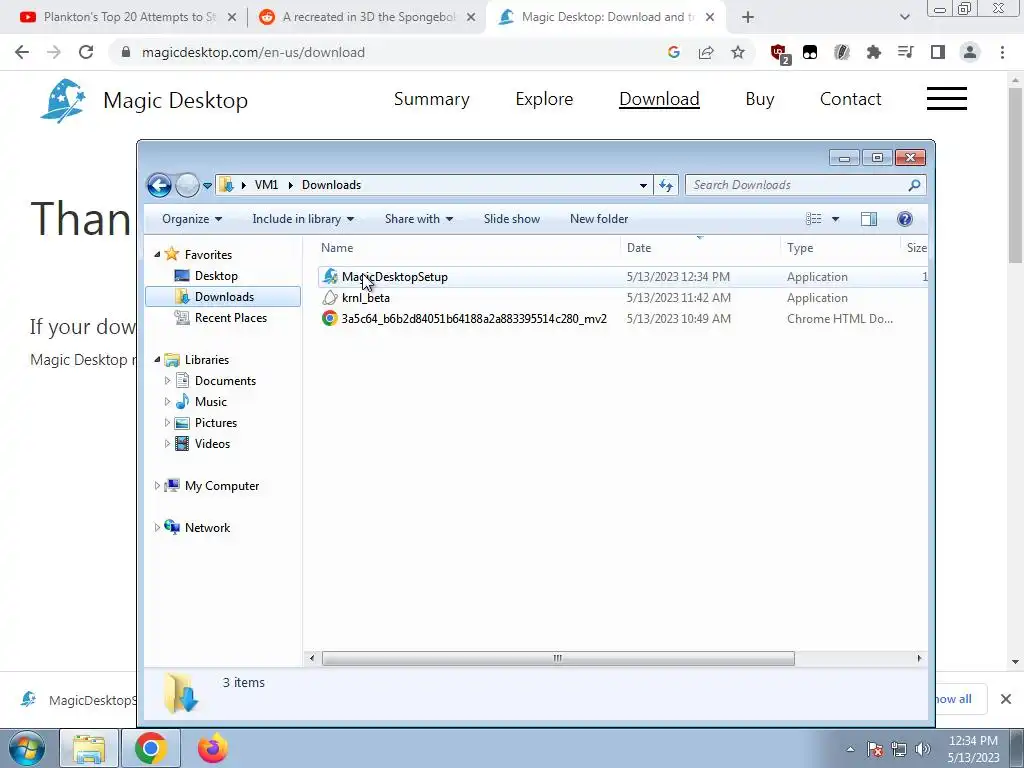
Task: Click VM1 in the Explorer breadcrumb
Action: (x=266, y=185)
